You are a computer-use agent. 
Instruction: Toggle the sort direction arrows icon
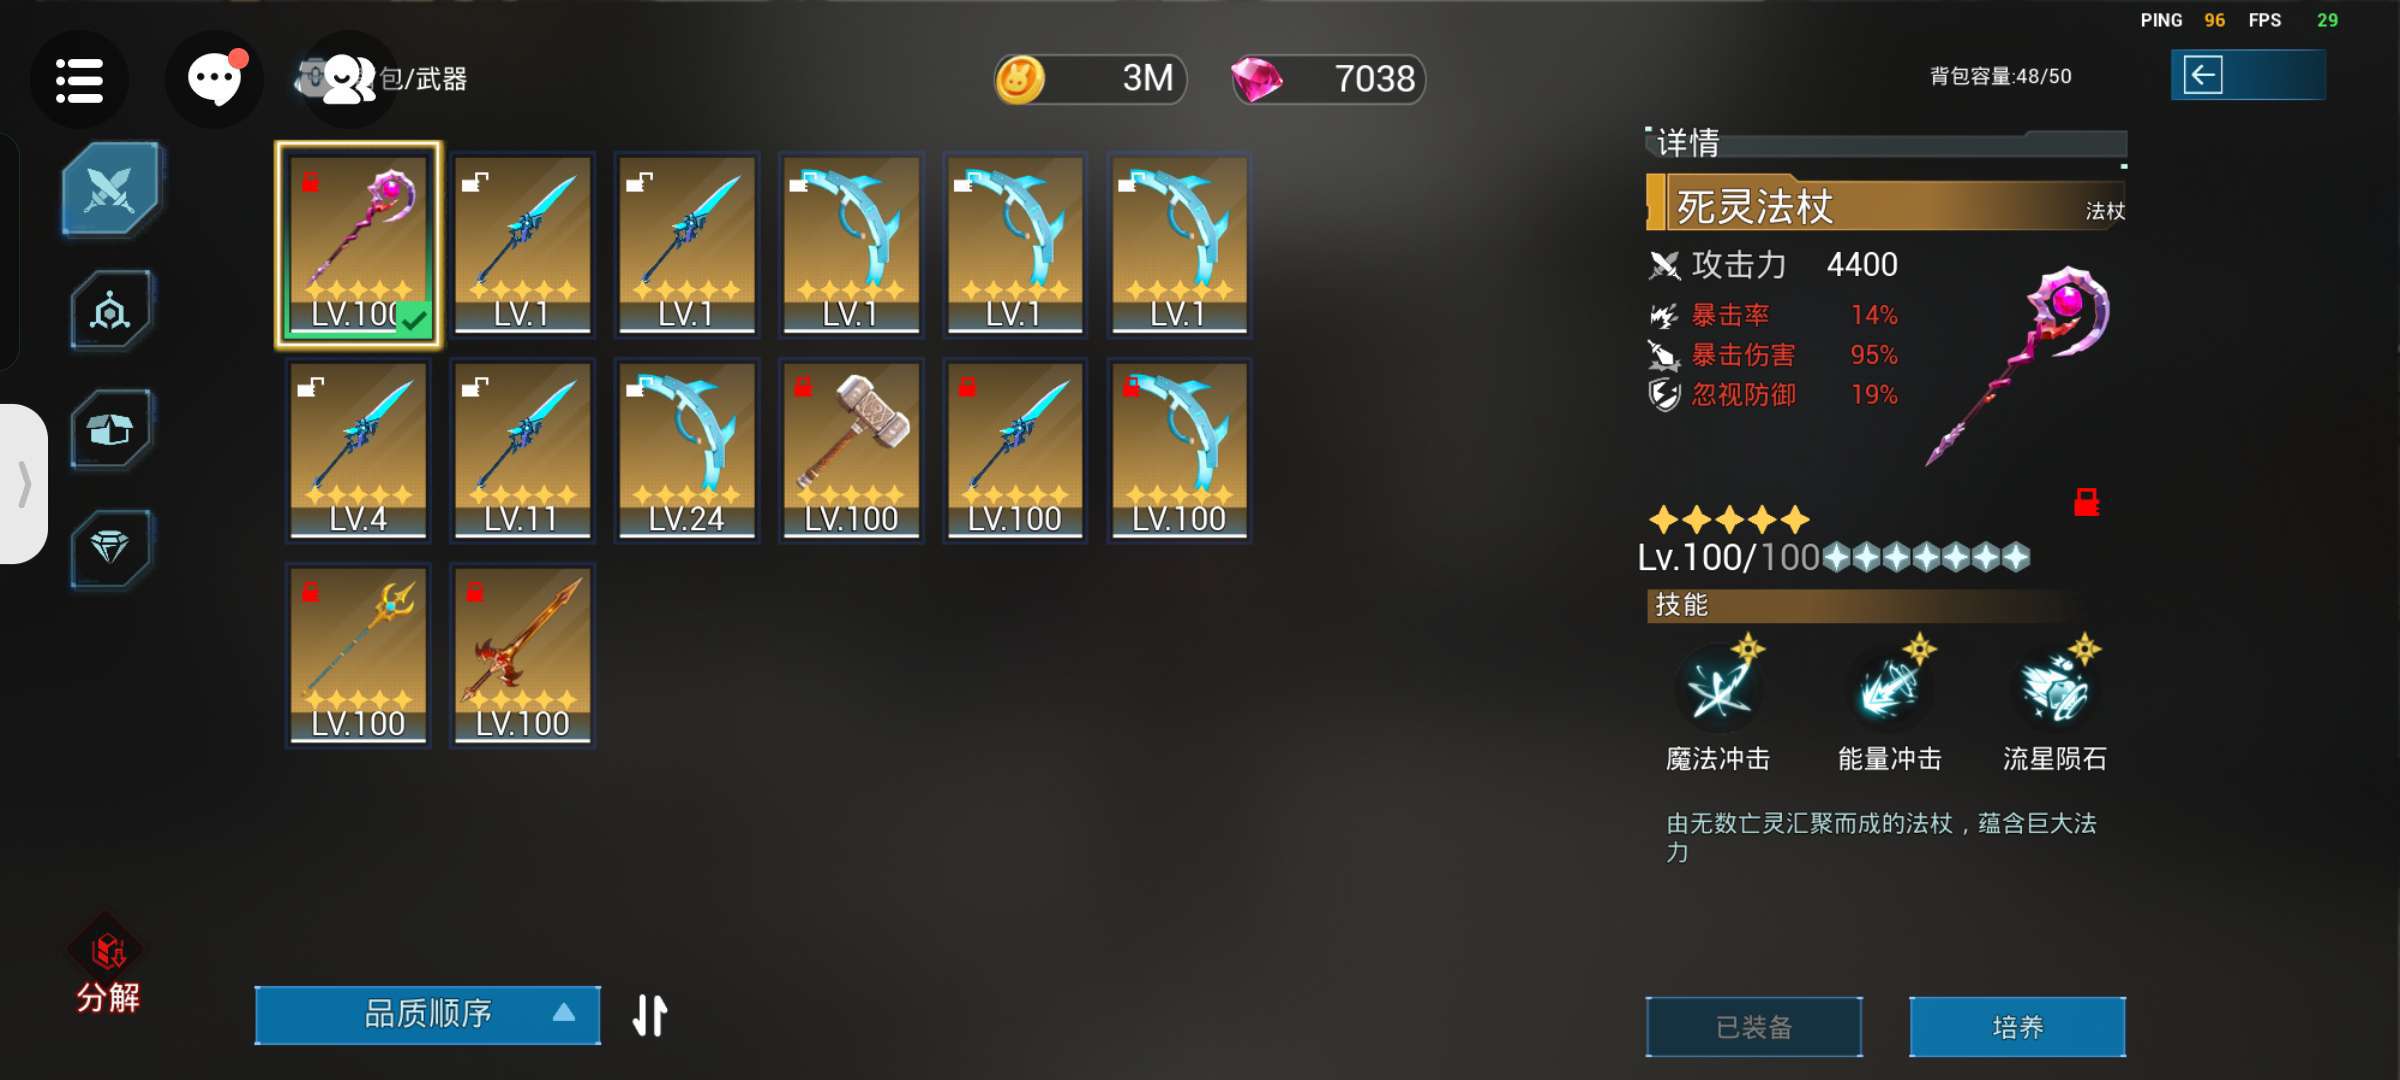[x=650, y=1015]
